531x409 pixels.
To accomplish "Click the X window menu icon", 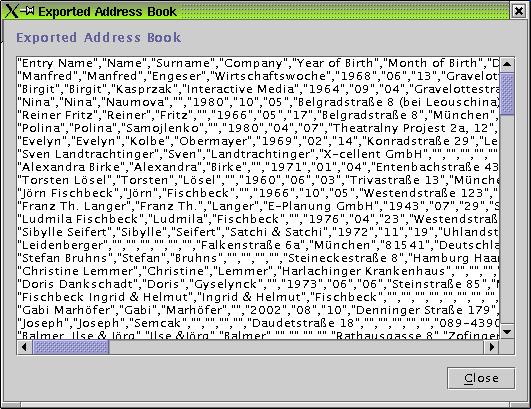I will point(11,11).
